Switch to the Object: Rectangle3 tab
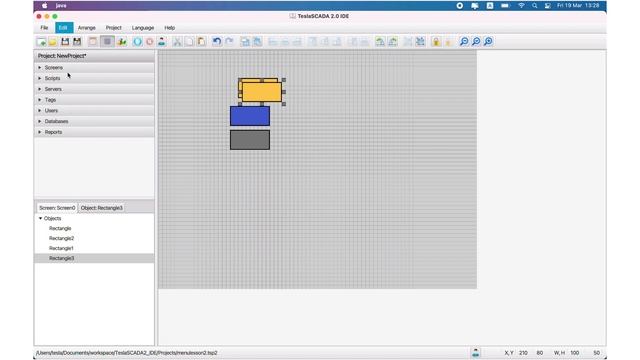This screenshot has width=640, height=360. [102, 208]
